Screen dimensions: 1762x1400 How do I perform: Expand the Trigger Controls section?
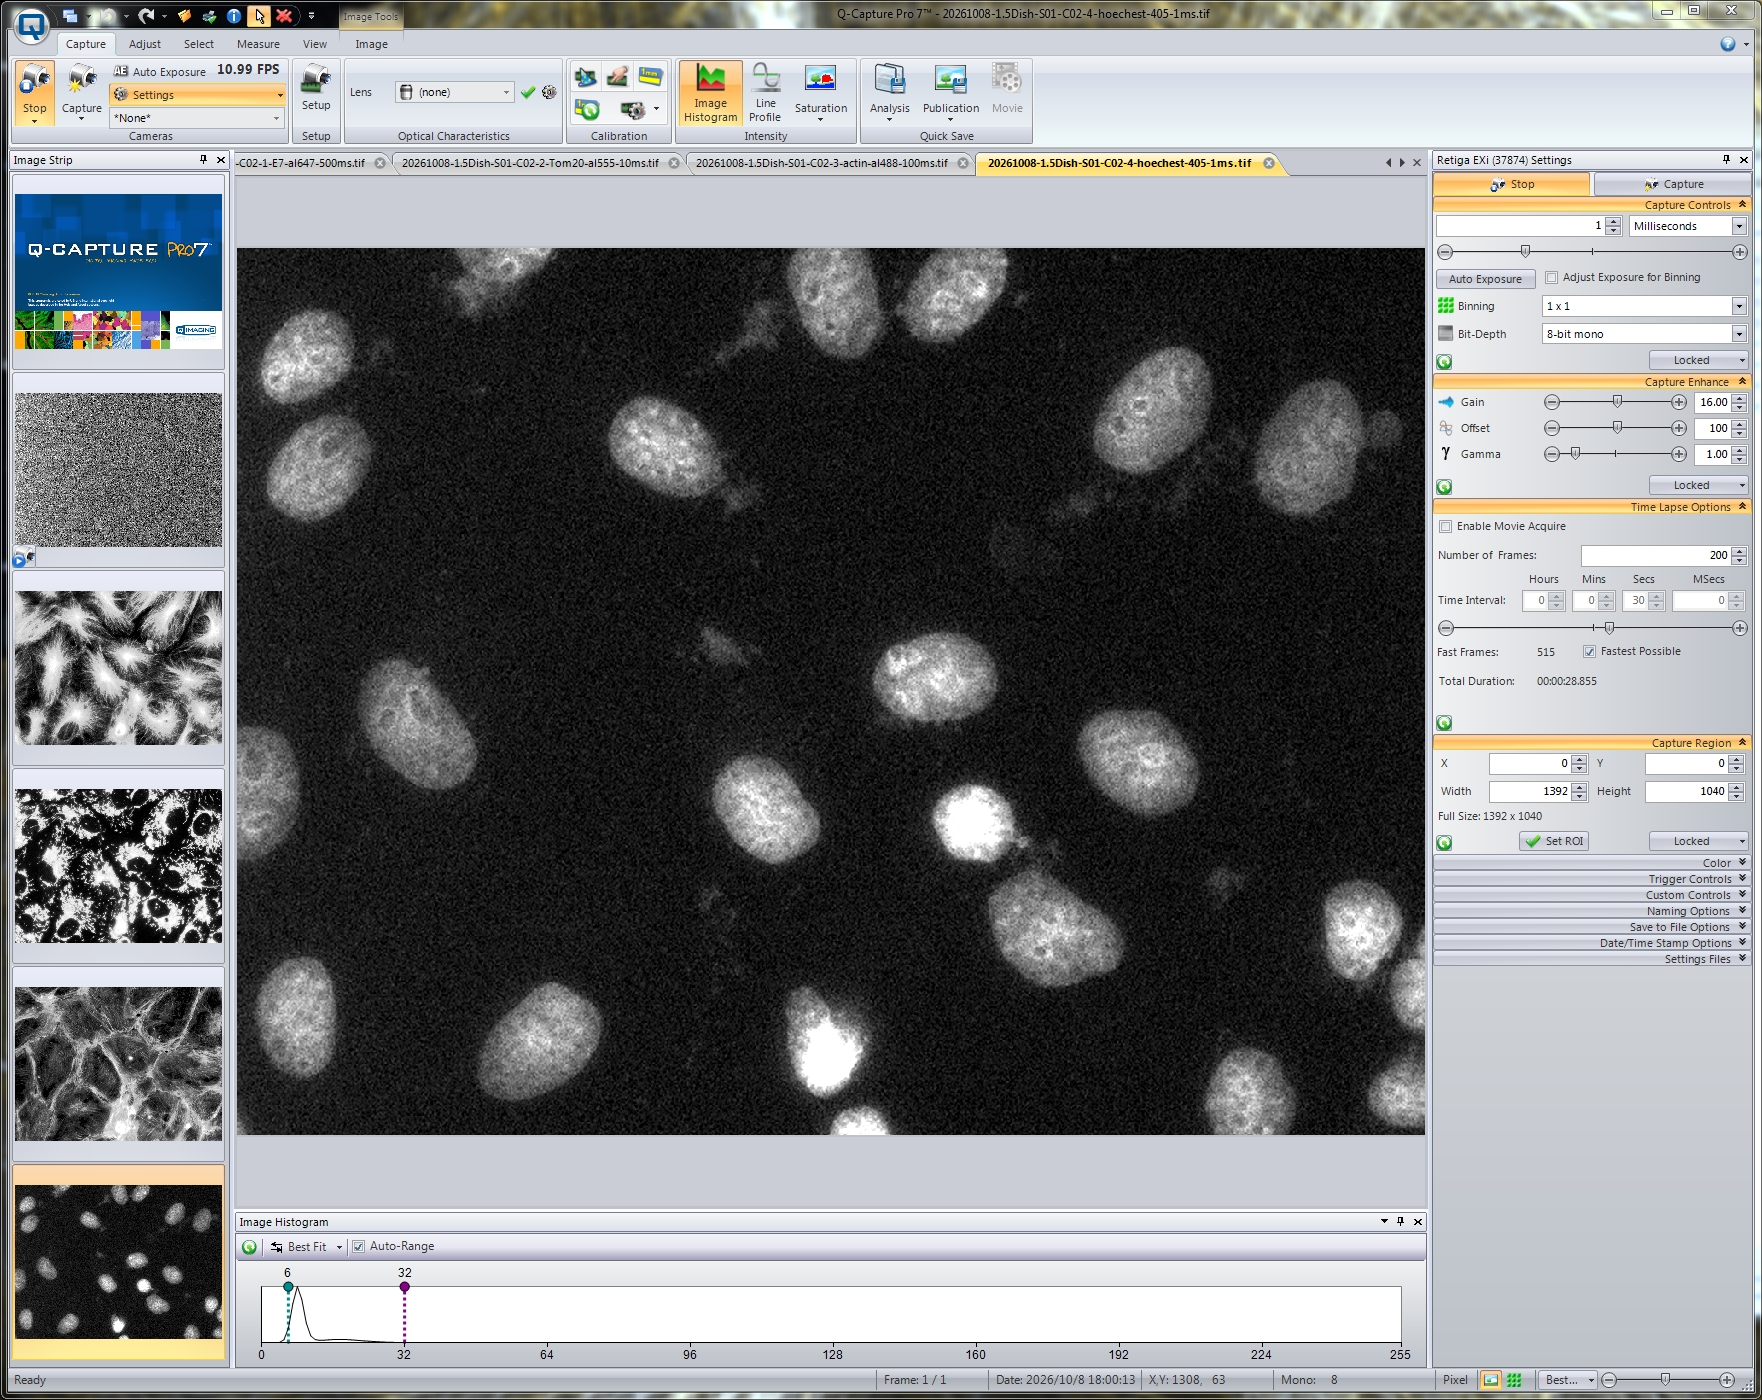(1591, 879)
